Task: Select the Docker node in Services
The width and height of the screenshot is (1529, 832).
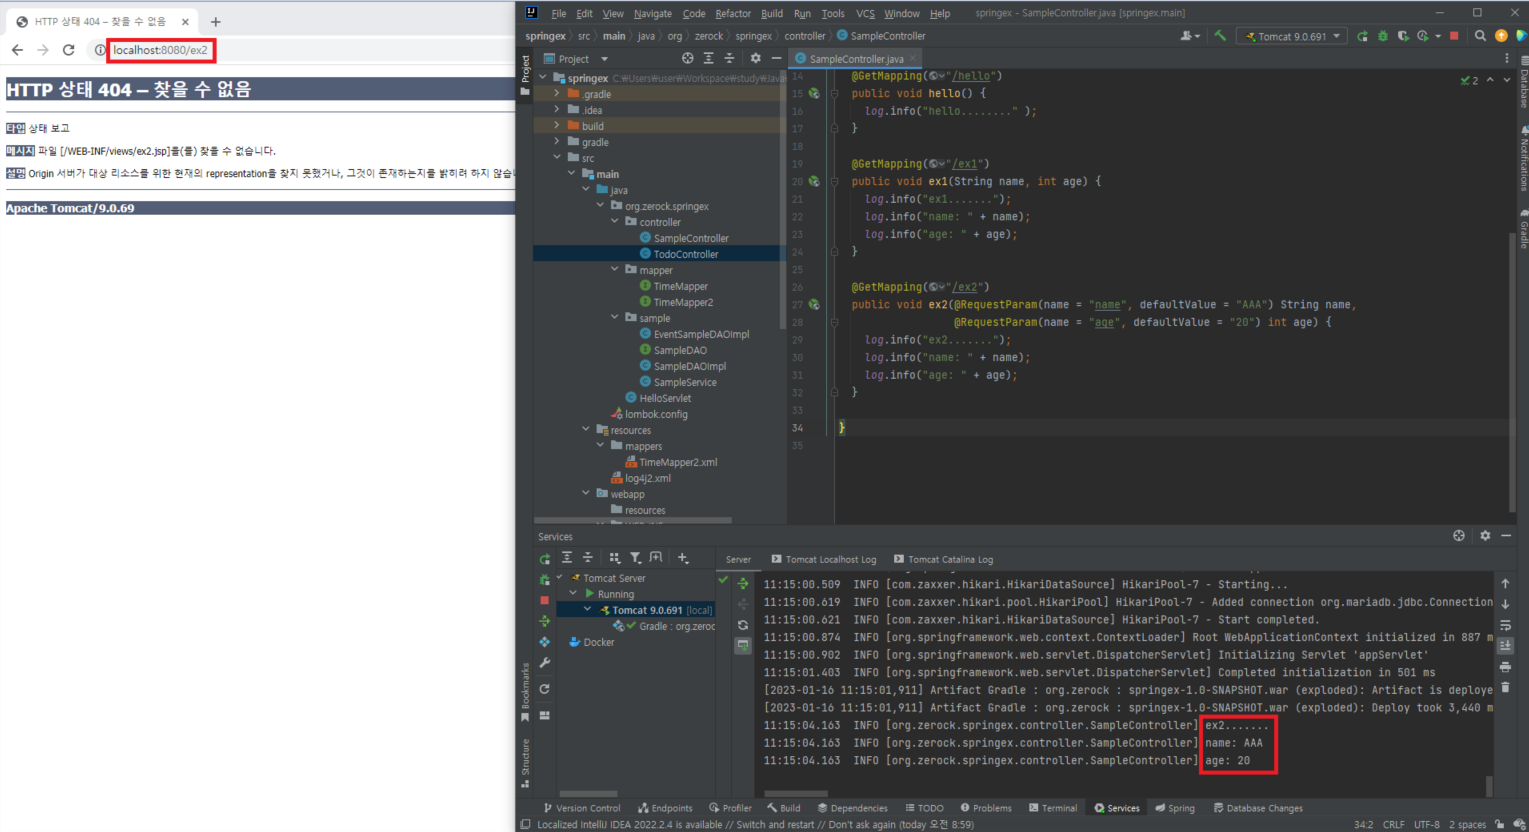Action: click(591, 642)
